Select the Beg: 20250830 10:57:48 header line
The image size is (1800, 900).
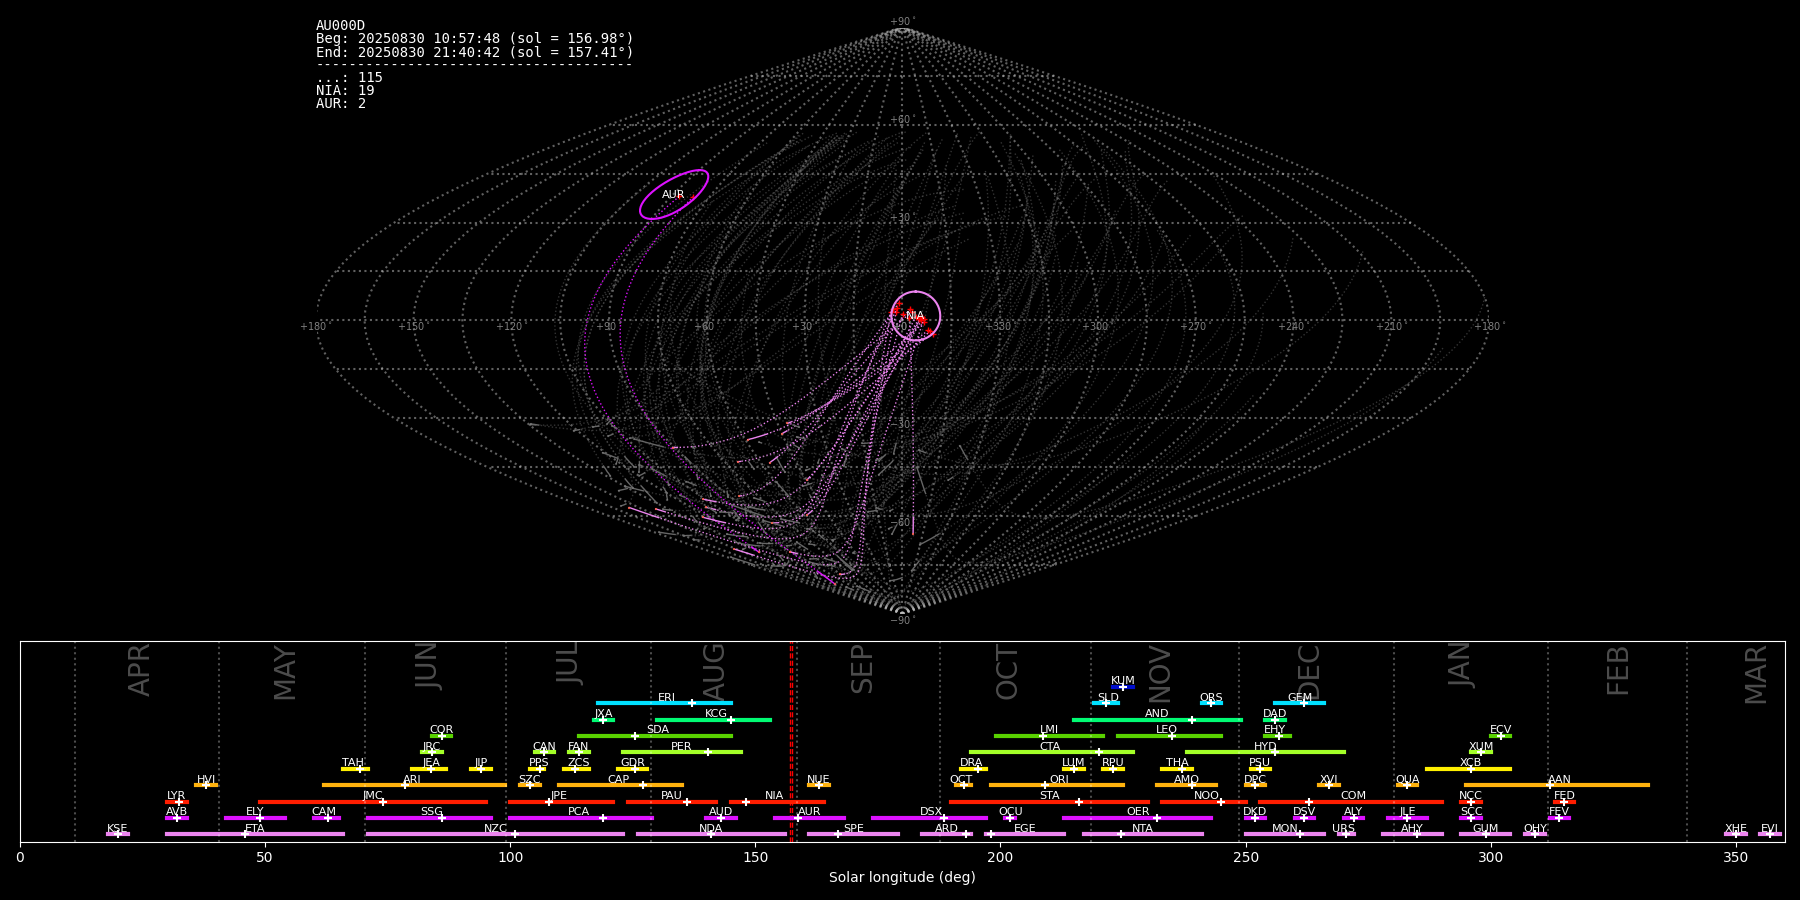click(x=475, y=39)
